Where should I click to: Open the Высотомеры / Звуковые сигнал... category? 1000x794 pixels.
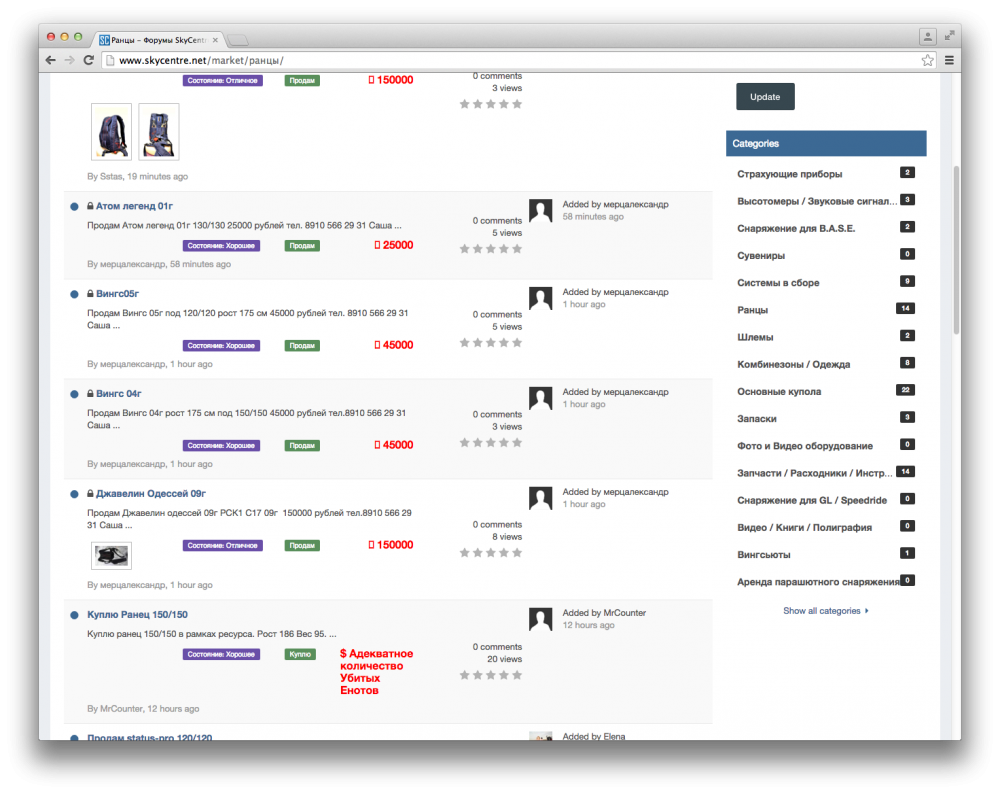coord(817,202)
